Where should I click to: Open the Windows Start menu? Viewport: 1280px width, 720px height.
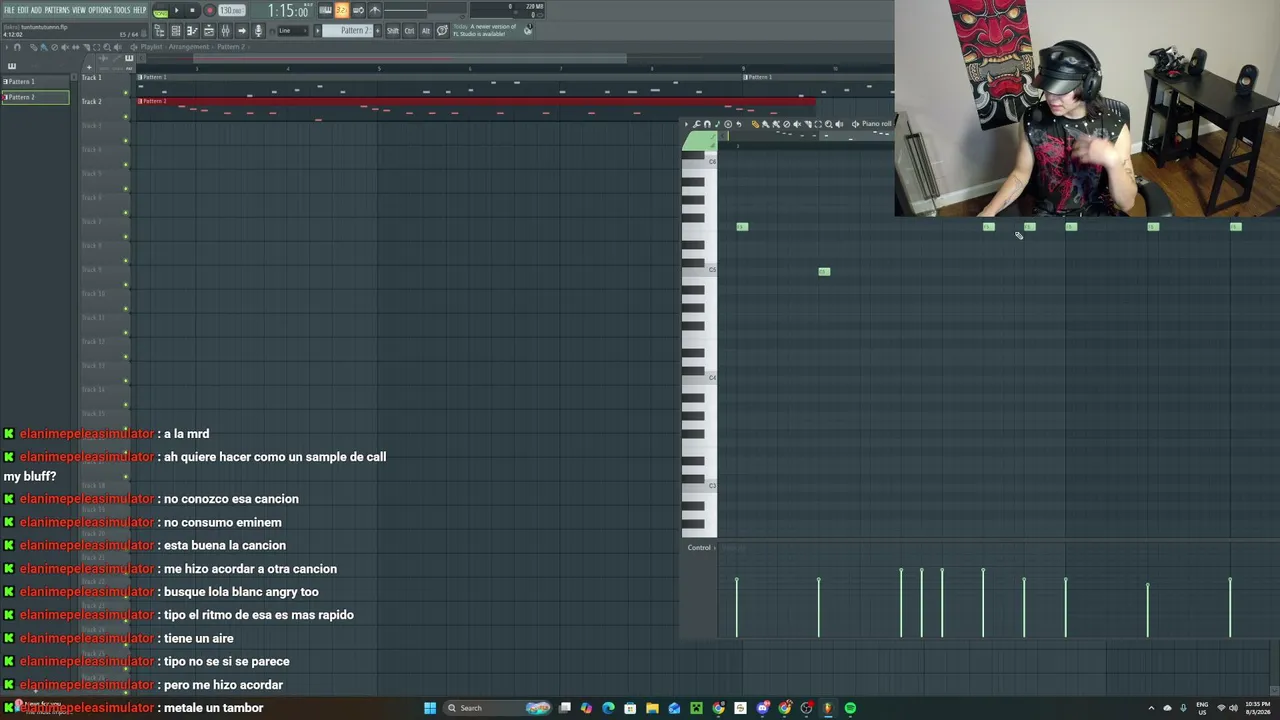point(430,708)
